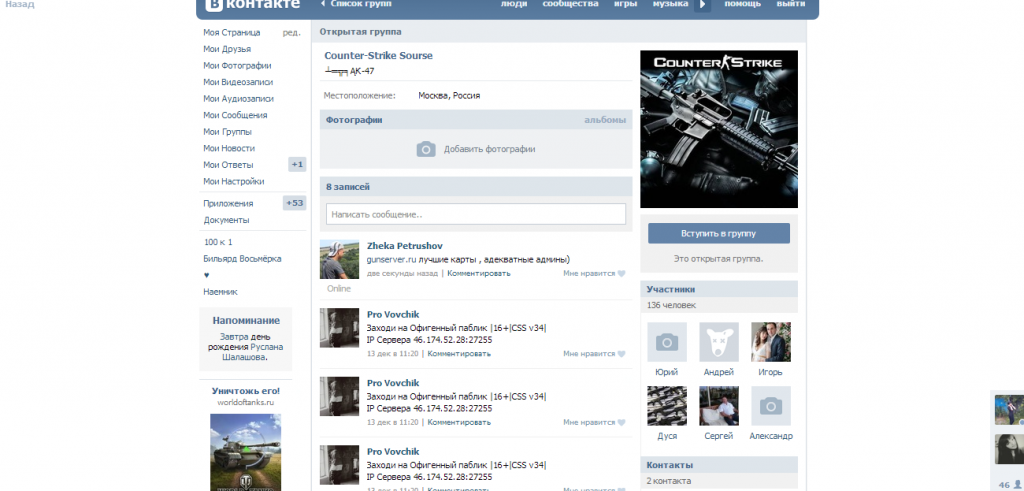Open the альбомы link in photos section

[x=605, y=120]
